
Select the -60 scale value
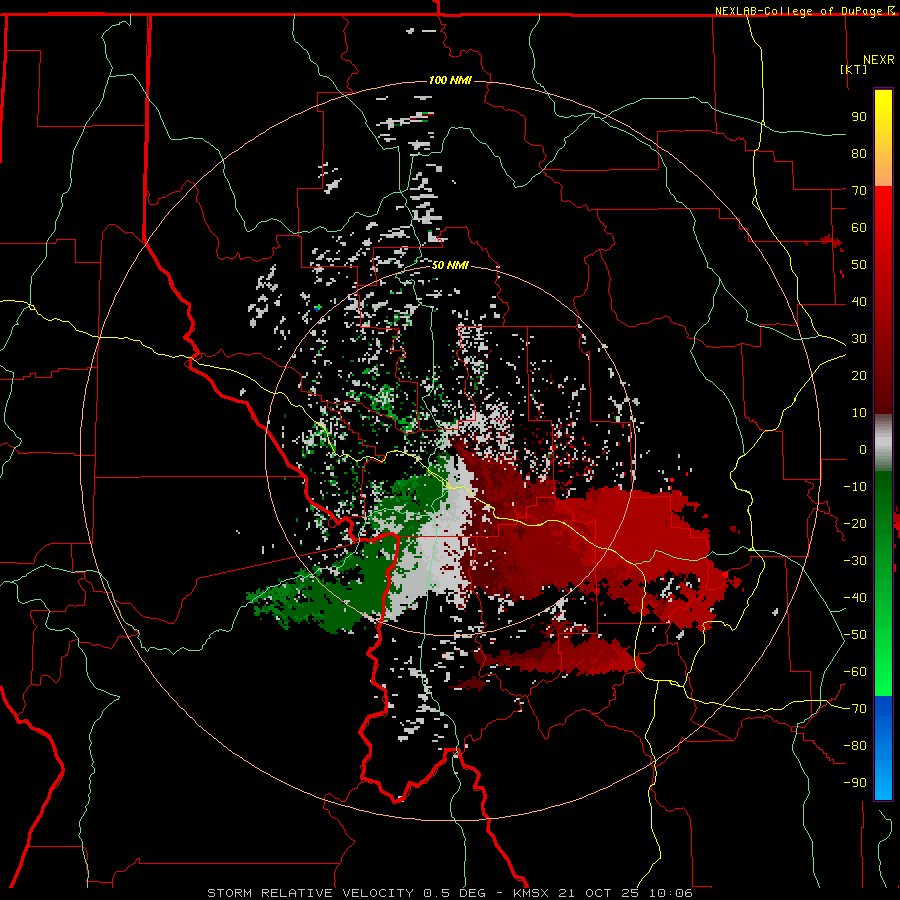tap(855, 672)
